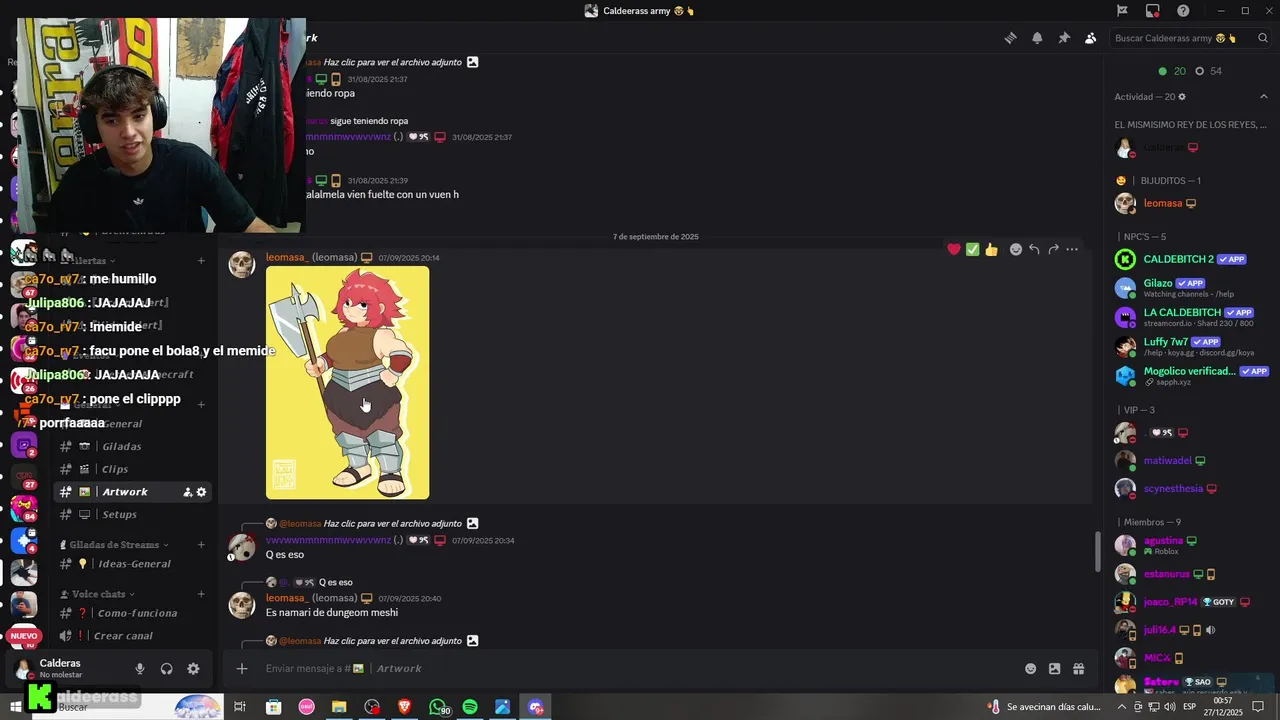The height and width of the screenshot is (720, 1280).
Task: Click the plus attach button in message bar
Action: coord(241,668)
